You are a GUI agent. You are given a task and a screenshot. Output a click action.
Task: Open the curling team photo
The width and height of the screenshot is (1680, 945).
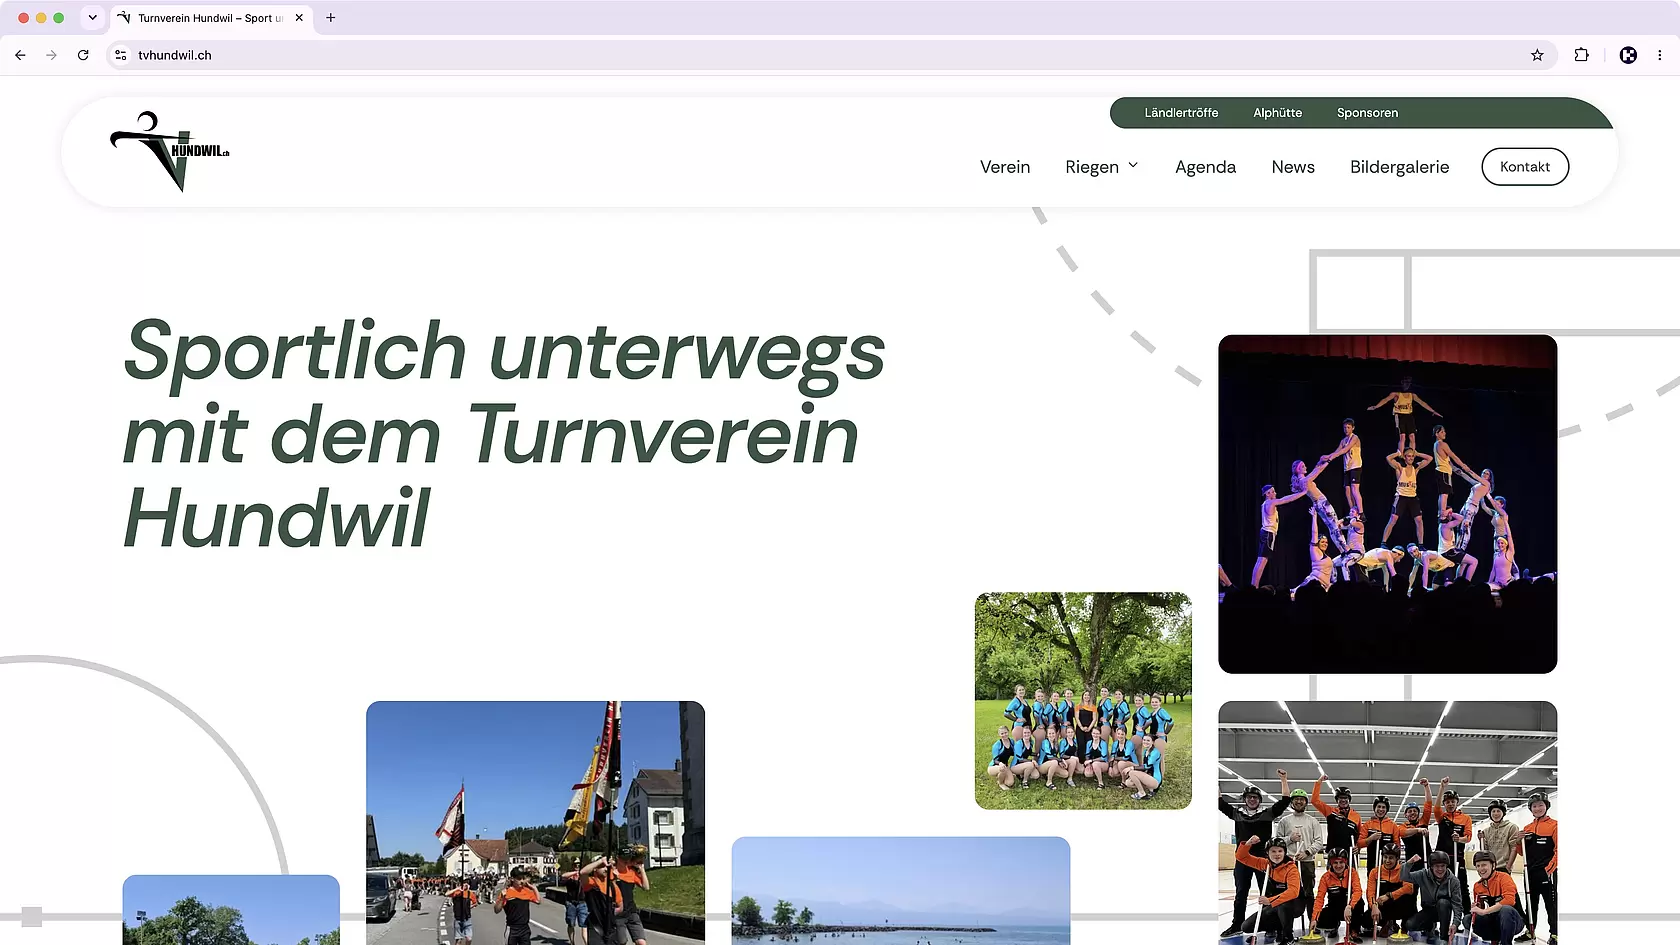[1387, 823]
